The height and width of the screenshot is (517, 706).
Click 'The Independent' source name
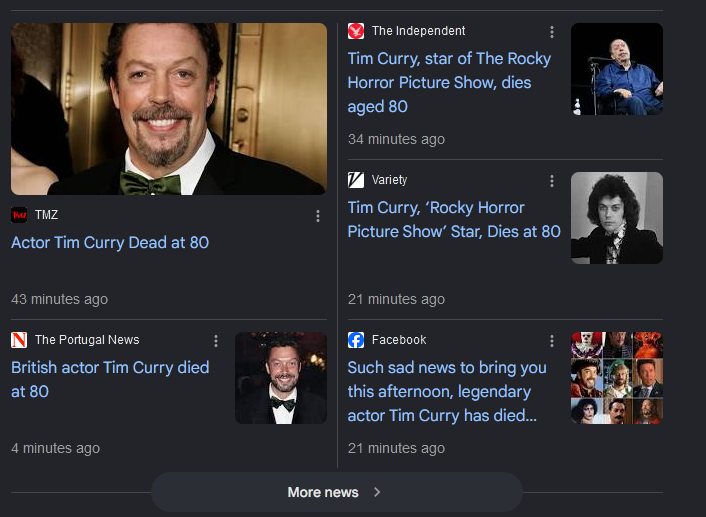[418, 31]
